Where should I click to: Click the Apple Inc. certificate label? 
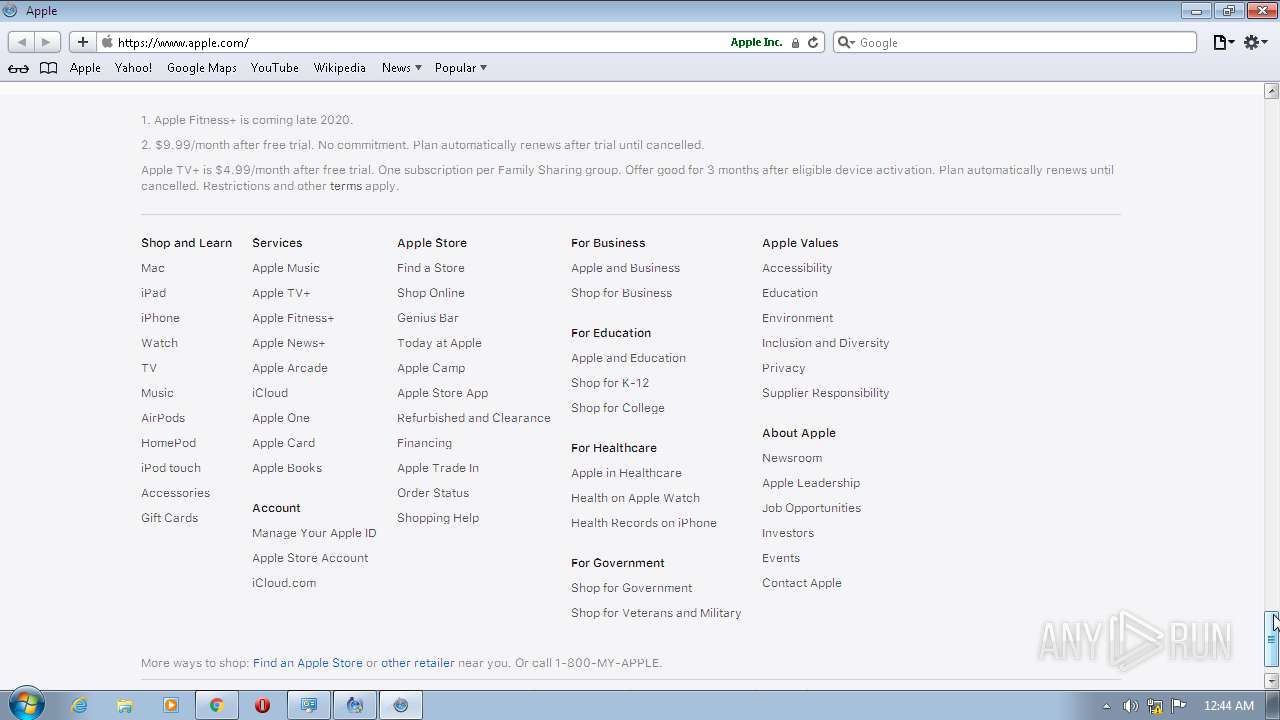(756, 42)
